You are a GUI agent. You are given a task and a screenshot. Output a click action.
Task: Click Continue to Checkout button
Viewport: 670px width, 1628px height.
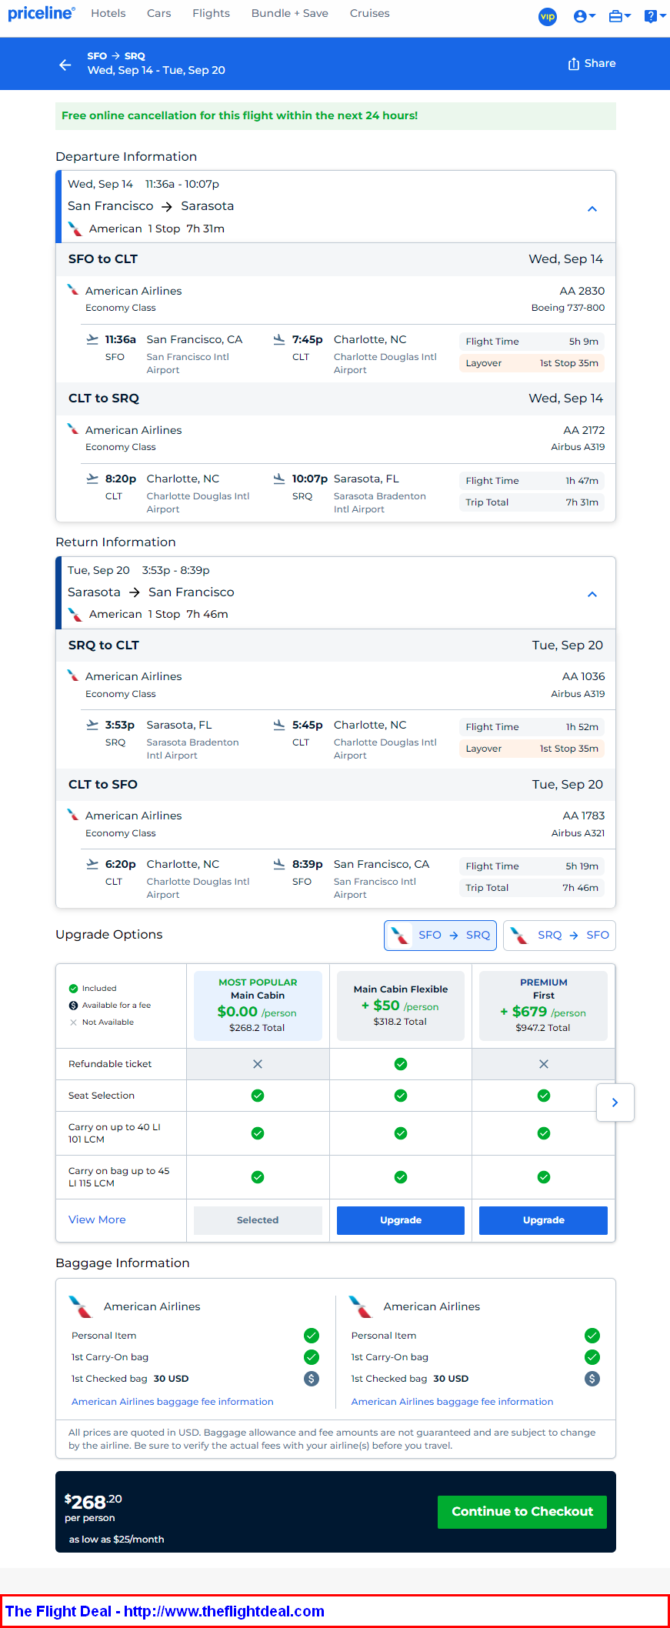pos(522,1511)
